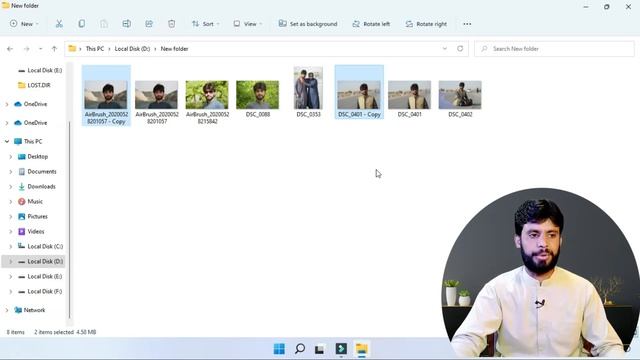The height and width of the screenshot is (360, 640).
Task: Expand the Network tree node
Action: point(7,310)
